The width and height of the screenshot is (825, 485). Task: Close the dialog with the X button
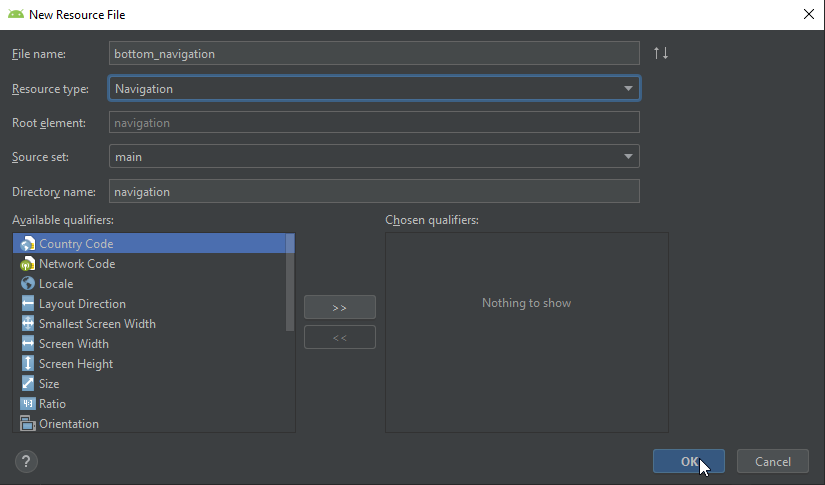pos(809,14)
